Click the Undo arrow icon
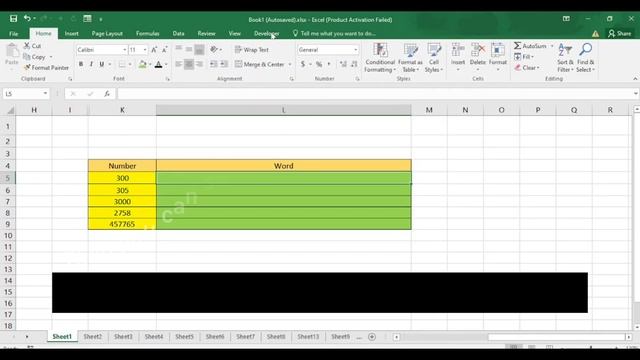This screenshot has height=360, width=640. [27, 18]
